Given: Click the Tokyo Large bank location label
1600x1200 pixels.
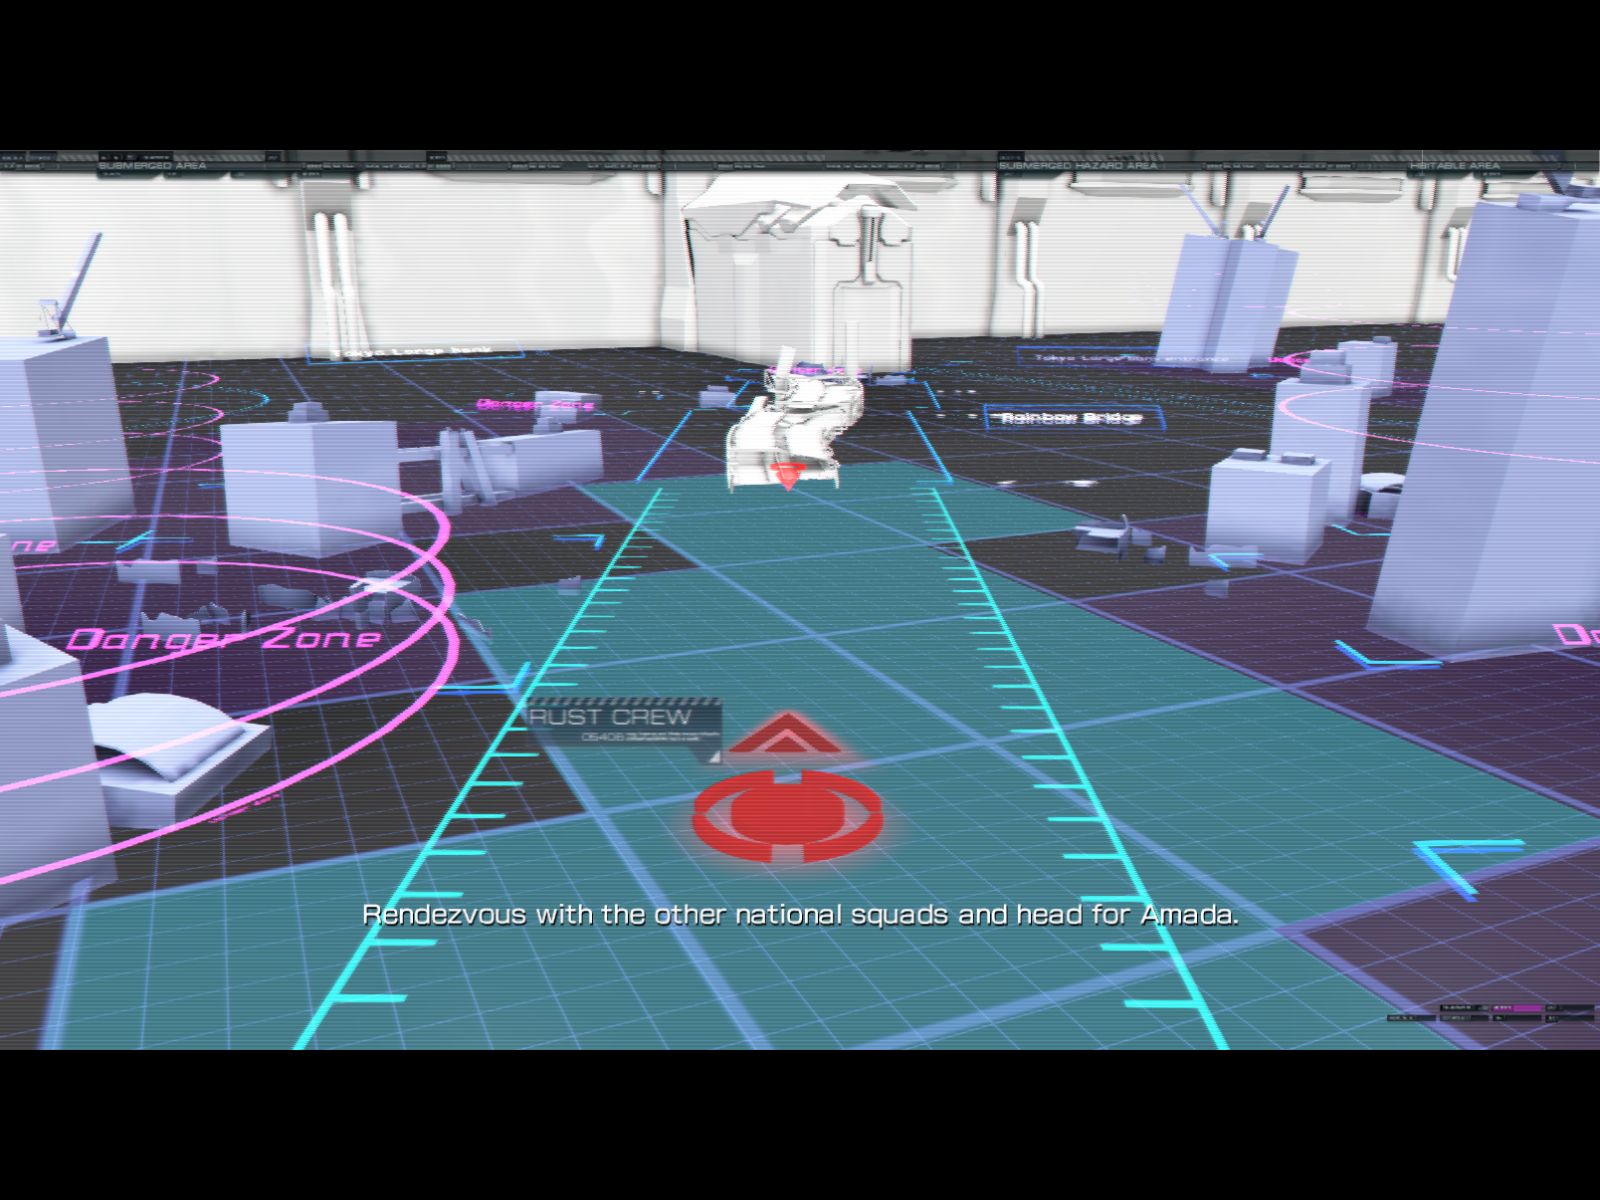Looking at the screenshot, I should (413, 352).
